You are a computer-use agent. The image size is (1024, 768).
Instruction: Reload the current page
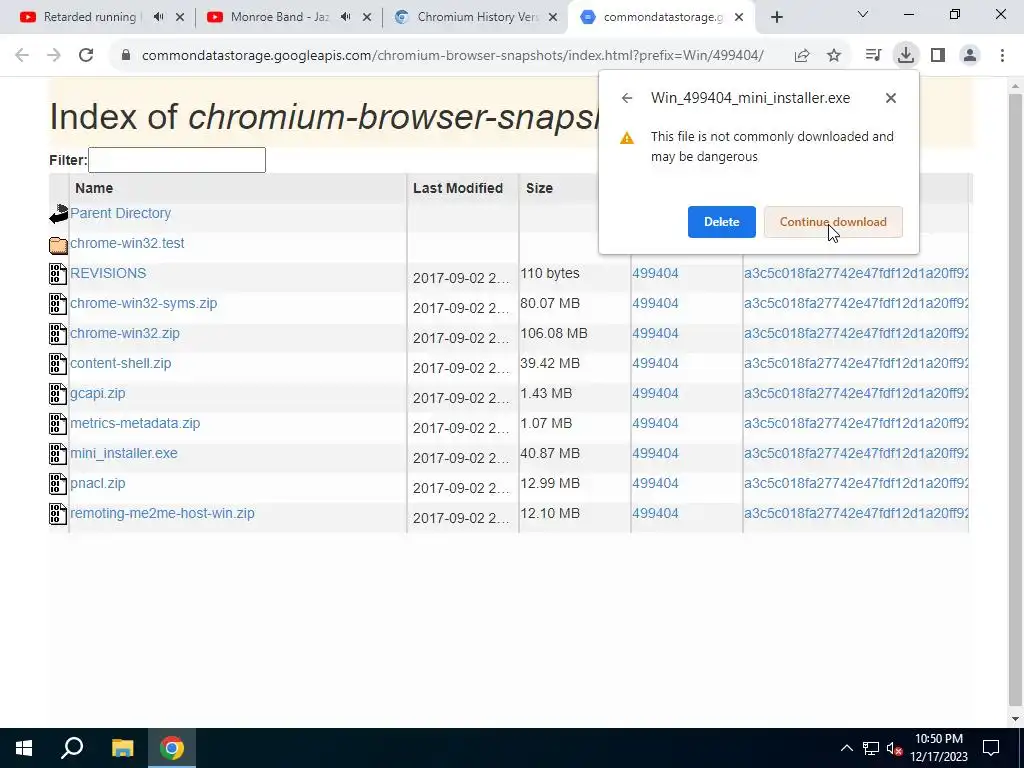pyautogui.click(x=86, y=56)
